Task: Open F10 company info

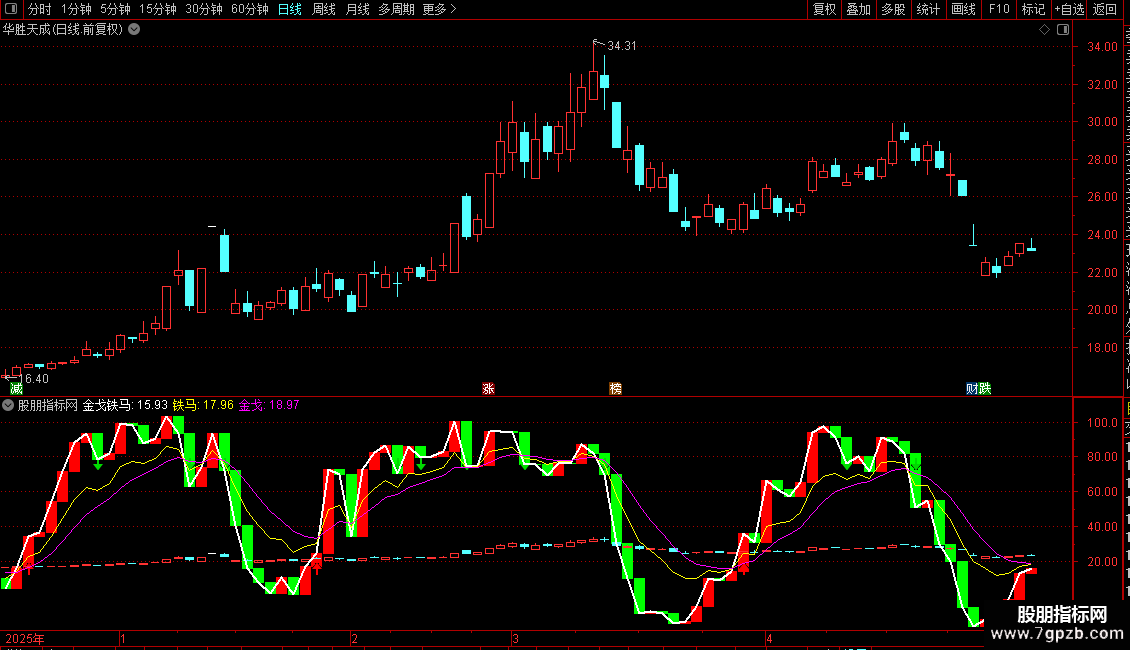Action: [999, 9]
